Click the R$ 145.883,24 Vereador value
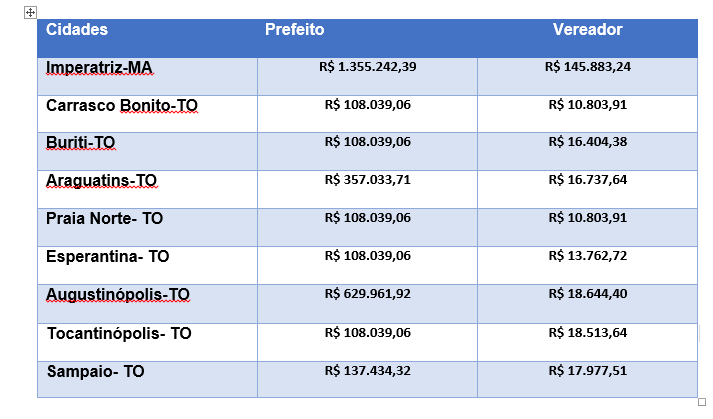 pyautogui.click(x=588, y=66)
